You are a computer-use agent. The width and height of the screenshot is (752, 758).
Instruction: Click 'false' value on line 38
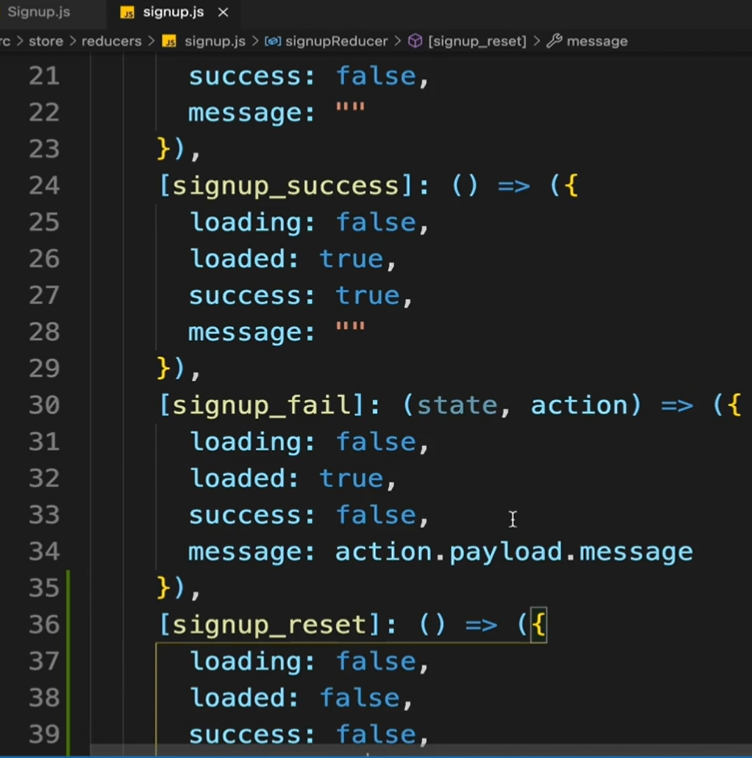point(360,698)
